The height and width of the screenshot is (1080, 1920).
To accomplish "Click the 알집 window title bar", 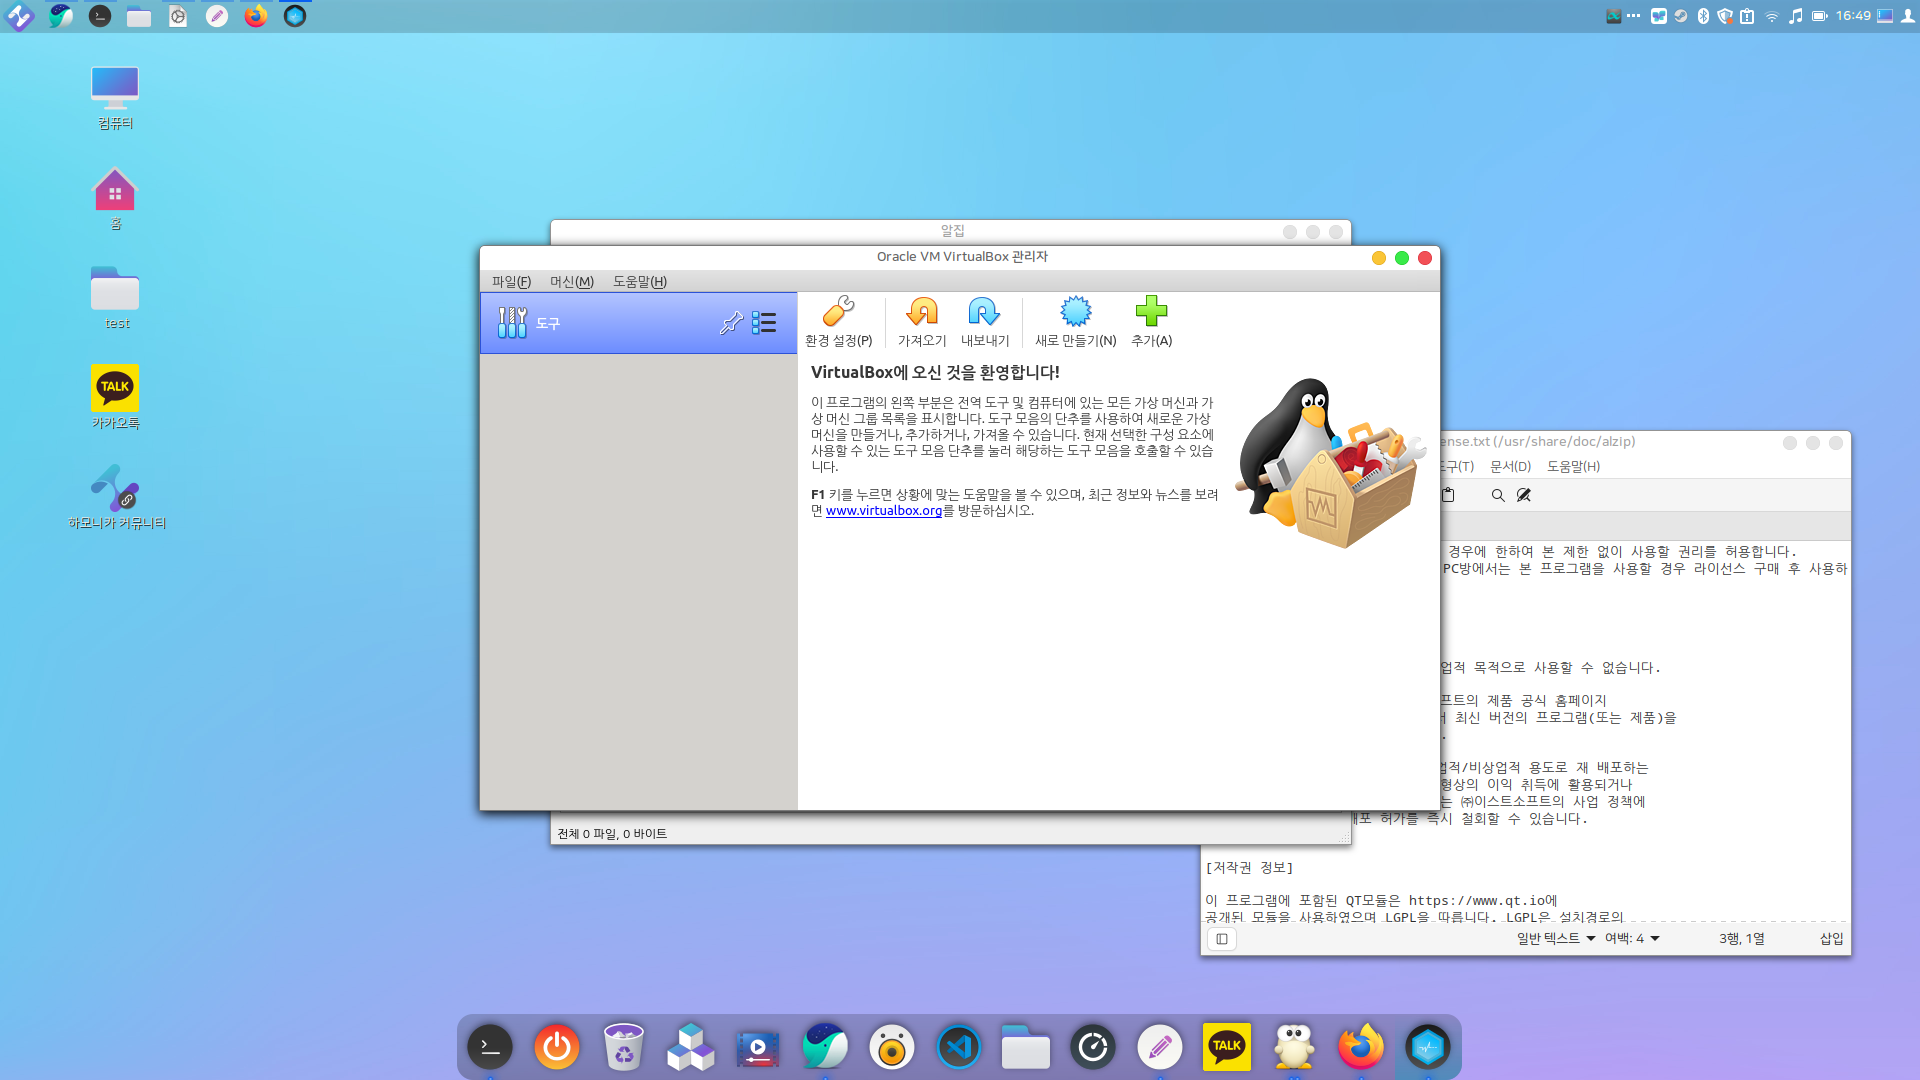I will click(951, 231).
